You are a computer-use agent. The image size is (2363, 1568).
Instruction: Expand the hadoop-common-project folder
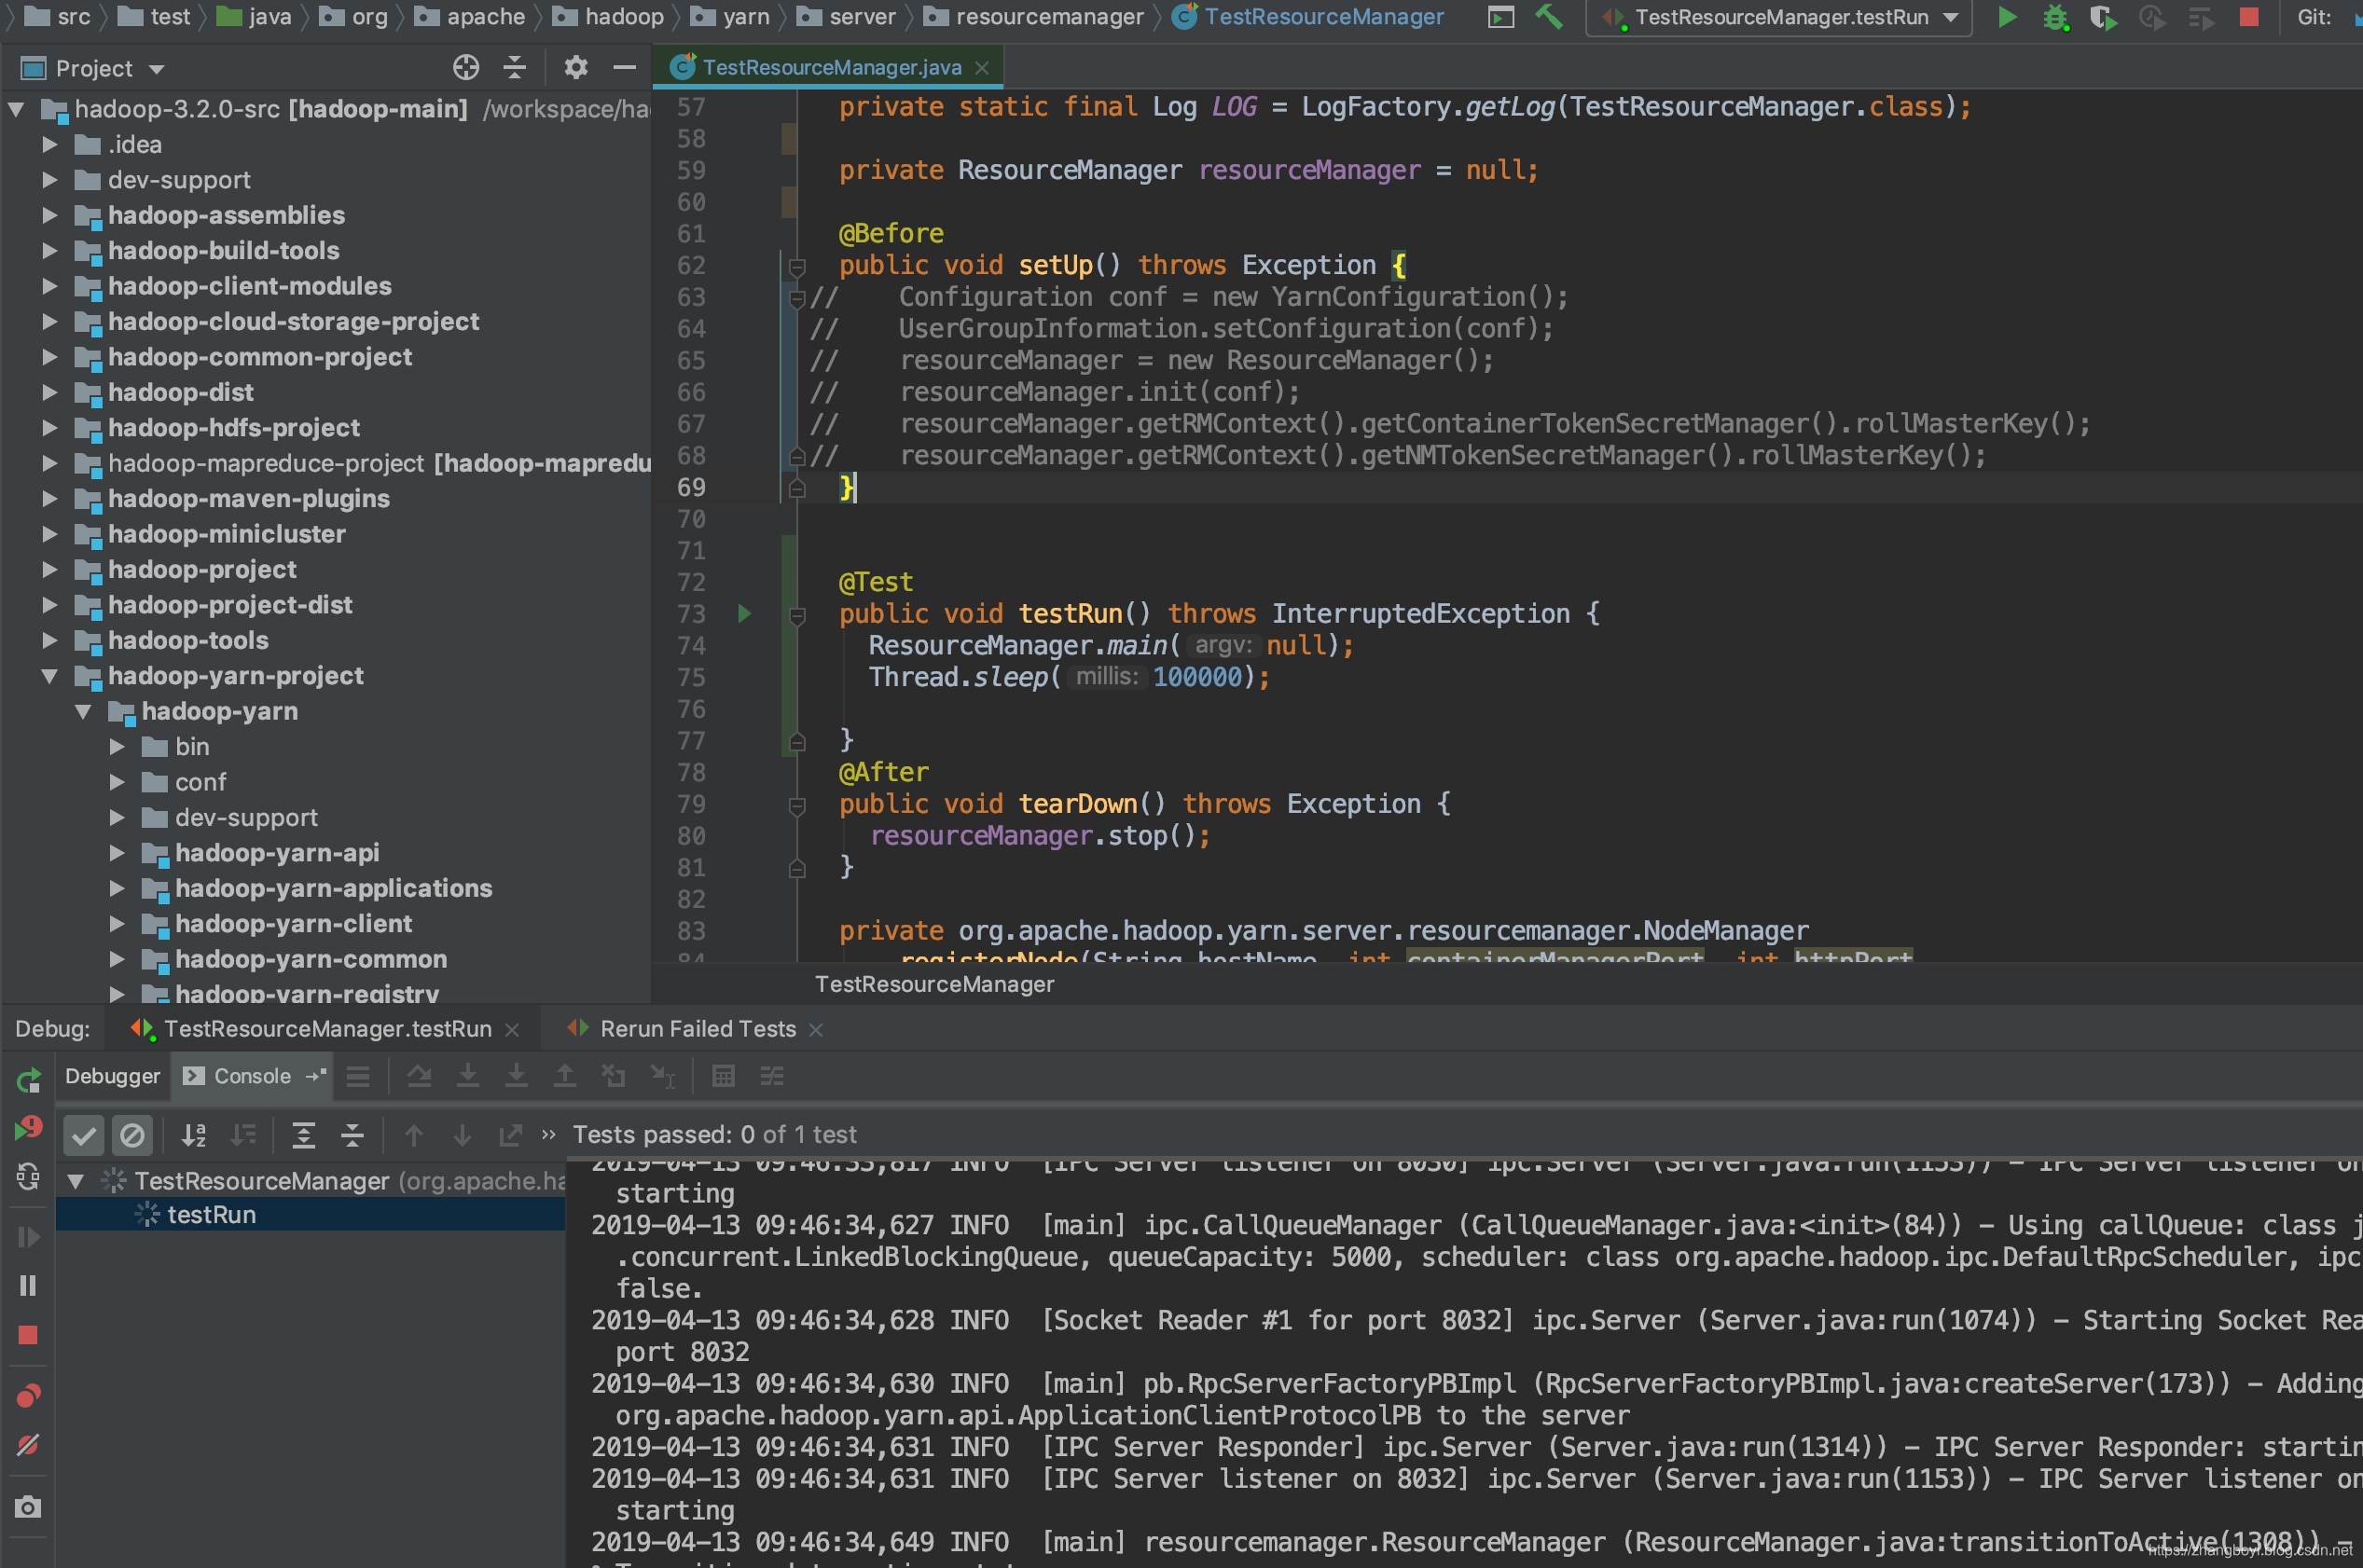tap(49, 357)
